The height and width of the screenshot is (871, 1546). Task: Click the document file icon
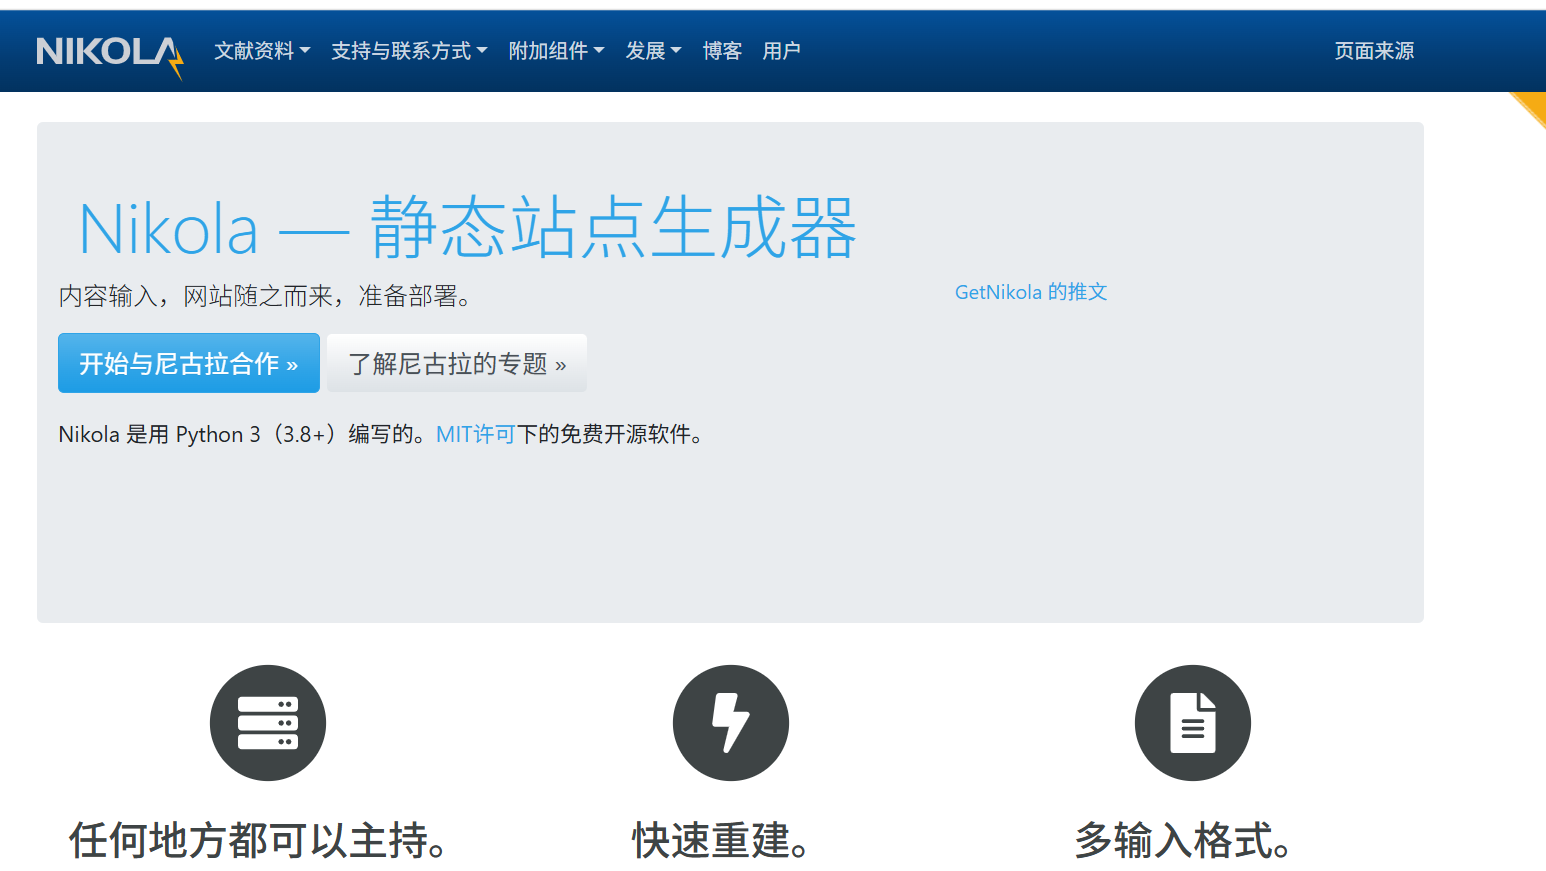coord(1192,723)
